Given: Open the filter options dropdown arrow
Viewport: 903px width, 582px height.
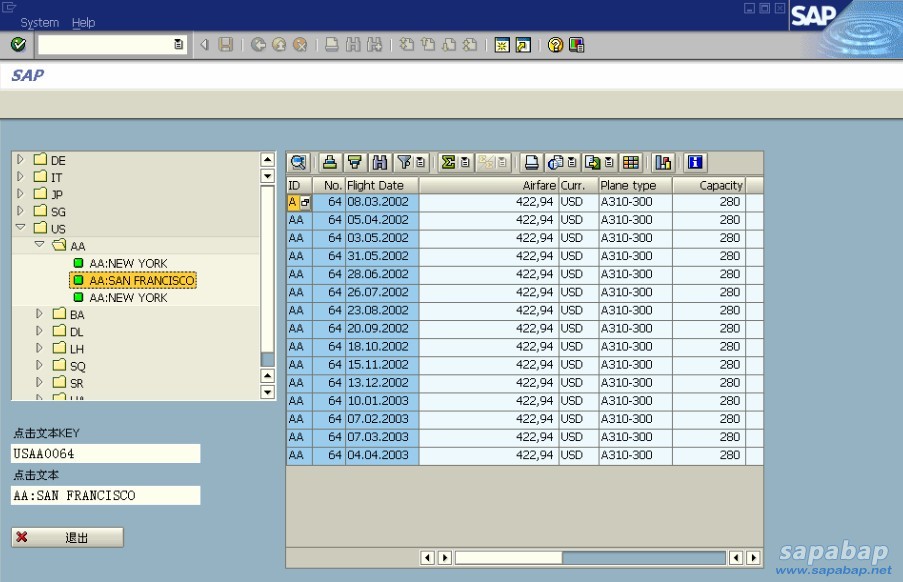Looking at the screenshot, I should pyautogui.click(x=420, y=162).
